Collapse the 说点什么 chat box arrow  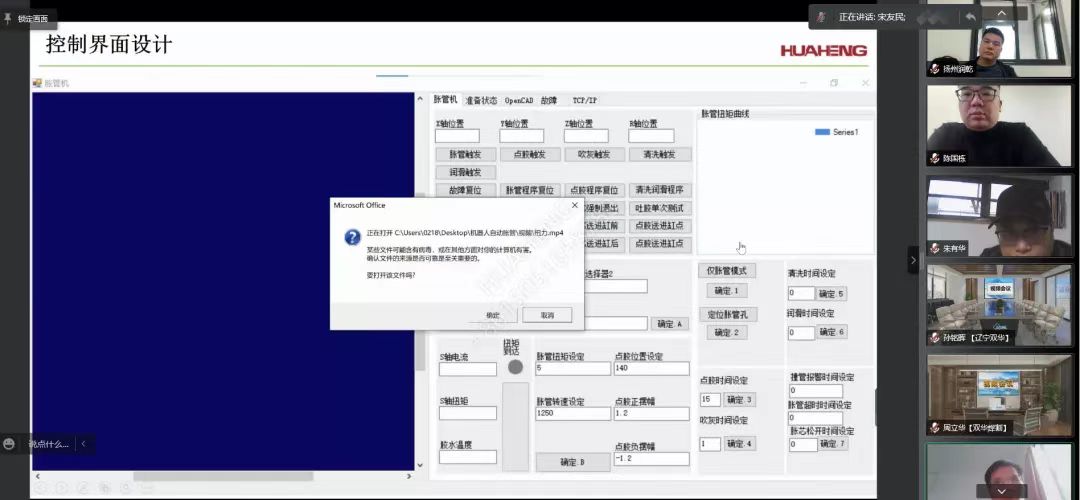[x=83, y=443]
